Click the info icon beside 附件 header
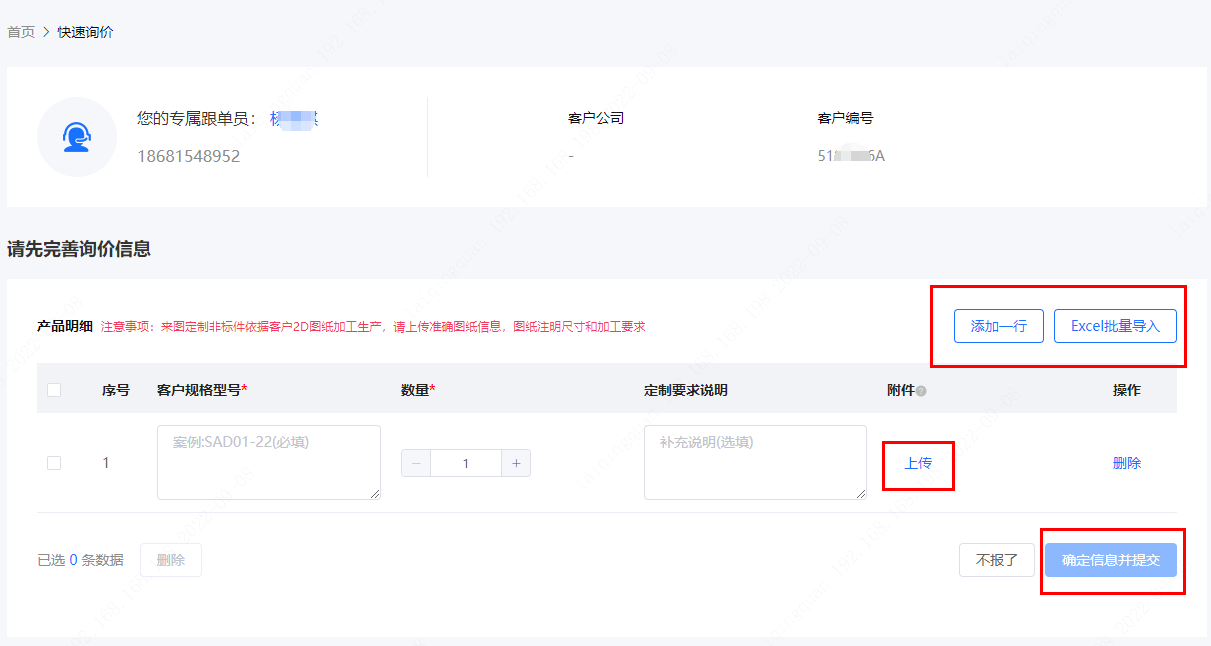The width and height of the screenshot is (1211, 646). coord(921,391)
